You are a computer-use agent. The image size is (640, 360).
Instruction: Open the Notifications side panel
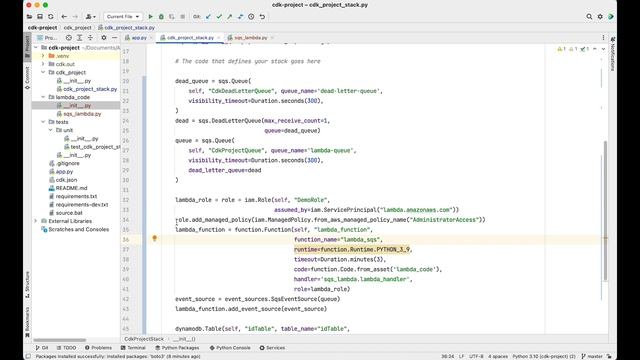point(612,54)
